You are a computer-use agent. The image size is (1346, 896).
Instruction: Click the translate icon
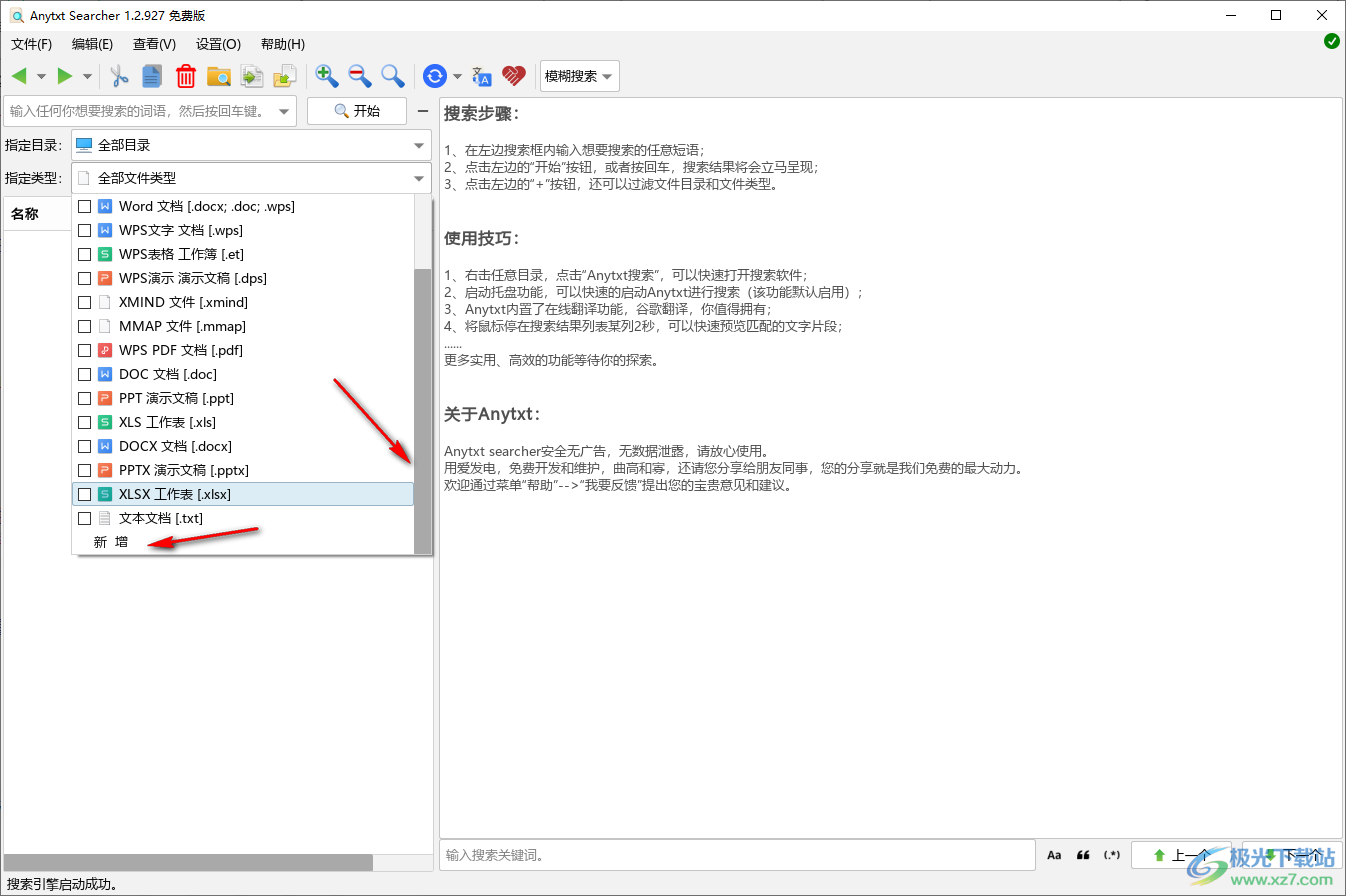pos(482,76)
